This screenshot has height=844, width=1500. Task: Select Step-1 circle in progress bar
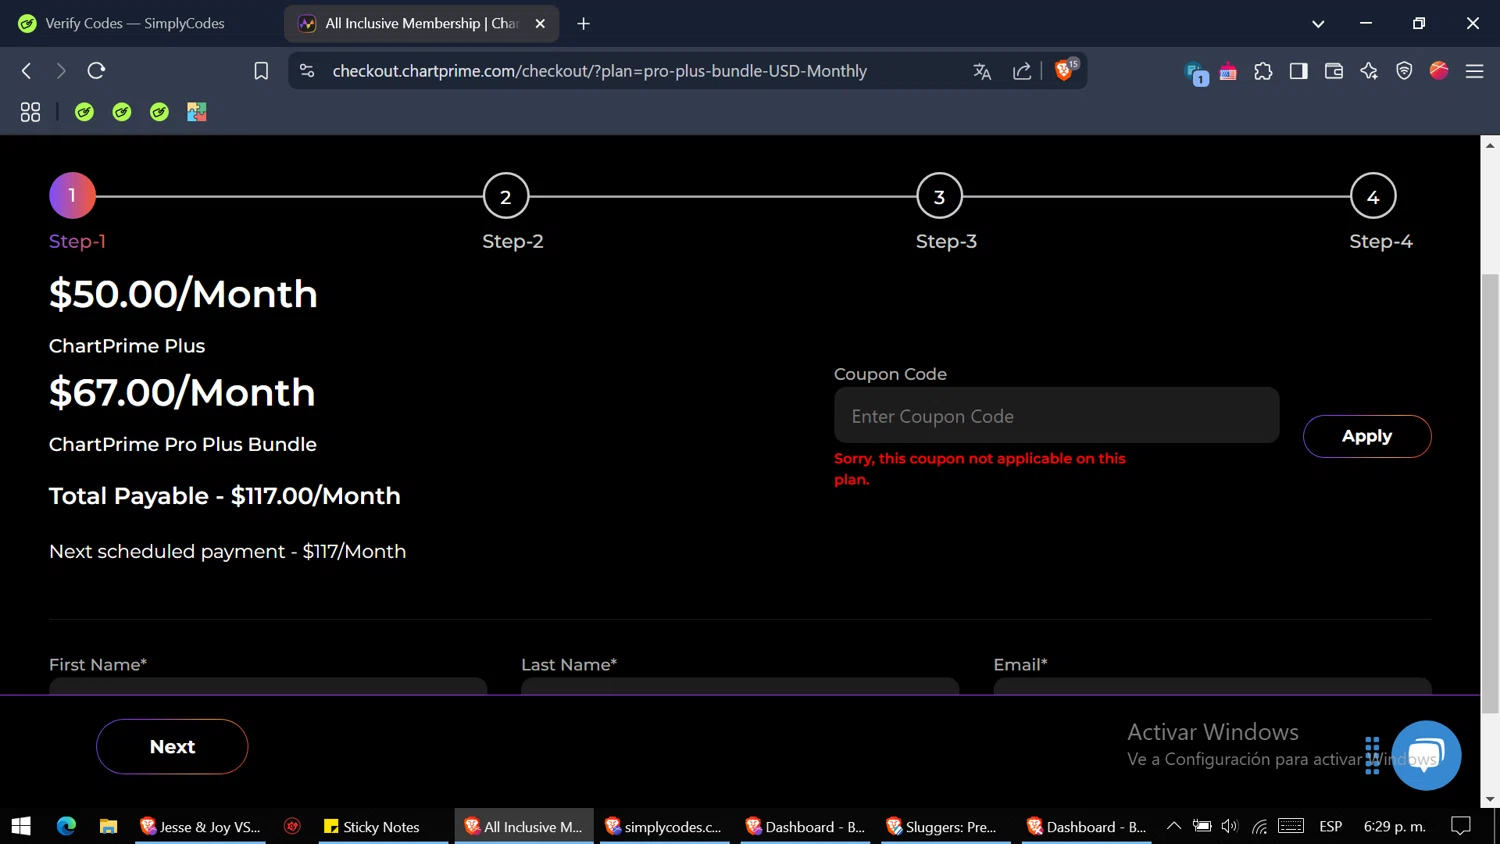pos(72,196)
